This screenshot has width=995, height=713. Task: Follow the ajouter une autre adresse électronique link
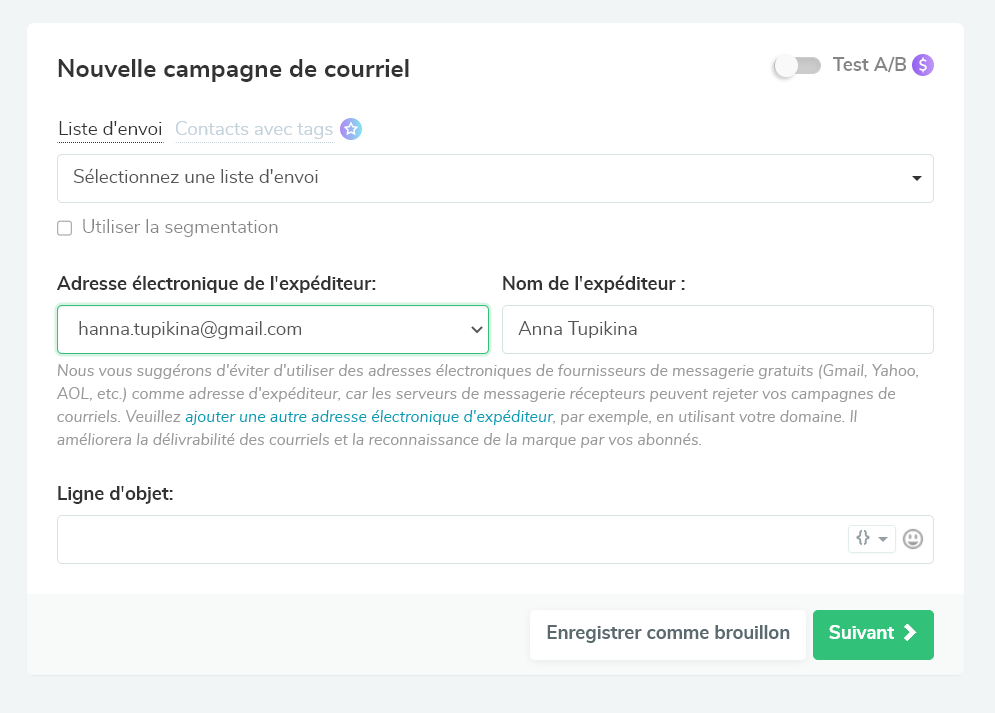[368, 416]
